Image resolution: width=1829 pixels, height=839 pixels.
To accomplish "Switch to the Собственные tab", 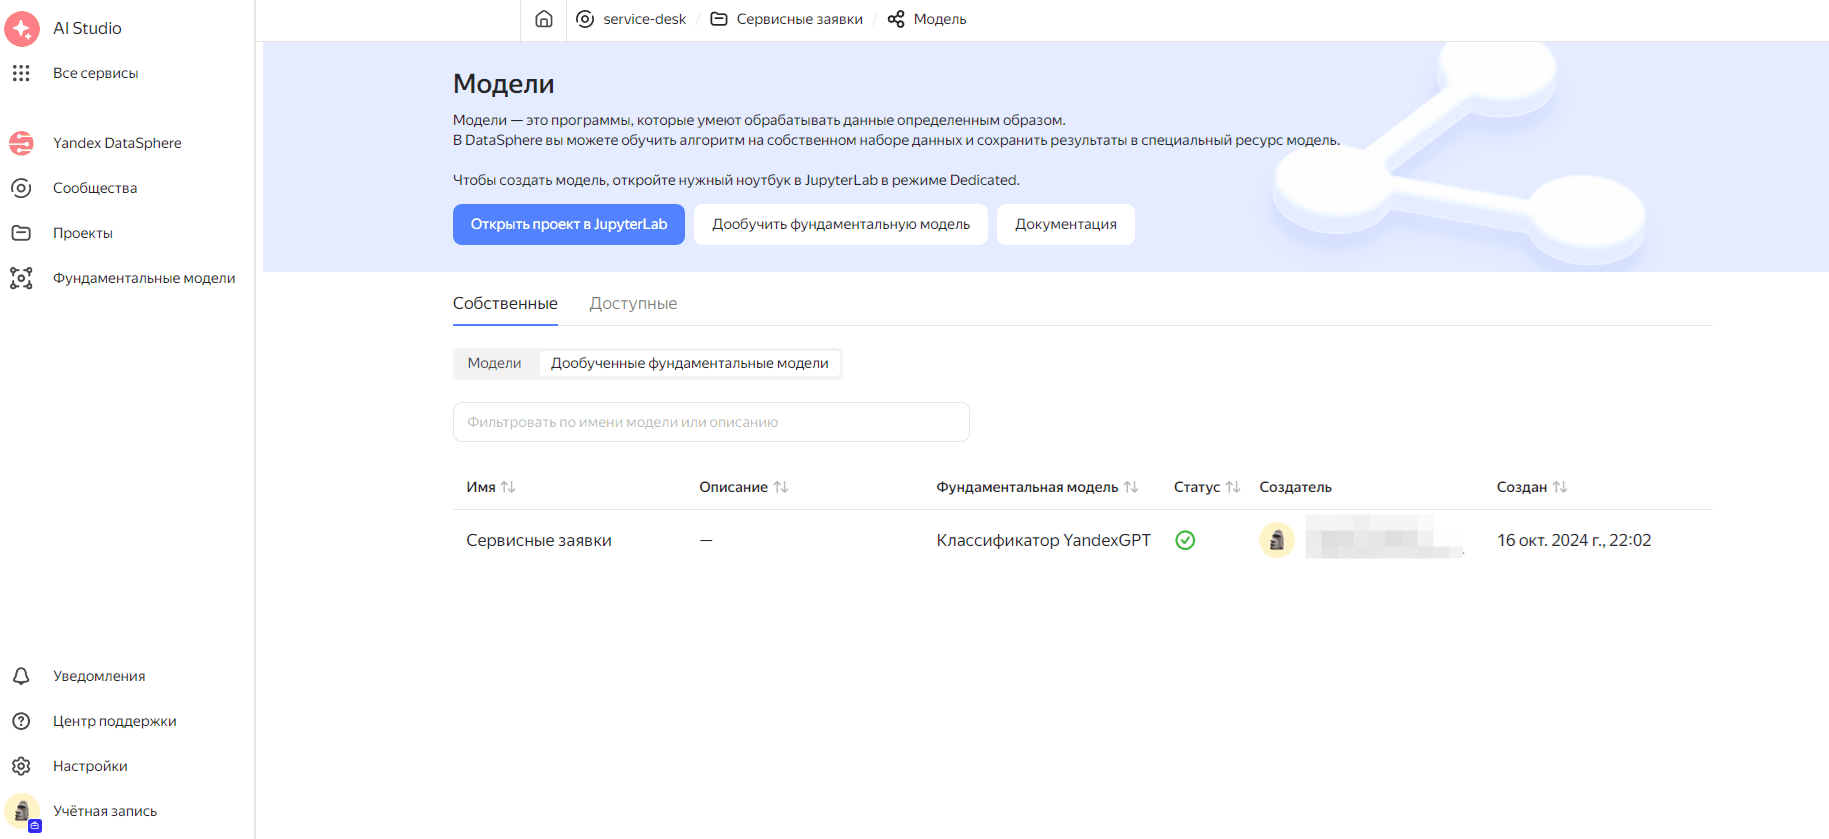I will (505, 303).
